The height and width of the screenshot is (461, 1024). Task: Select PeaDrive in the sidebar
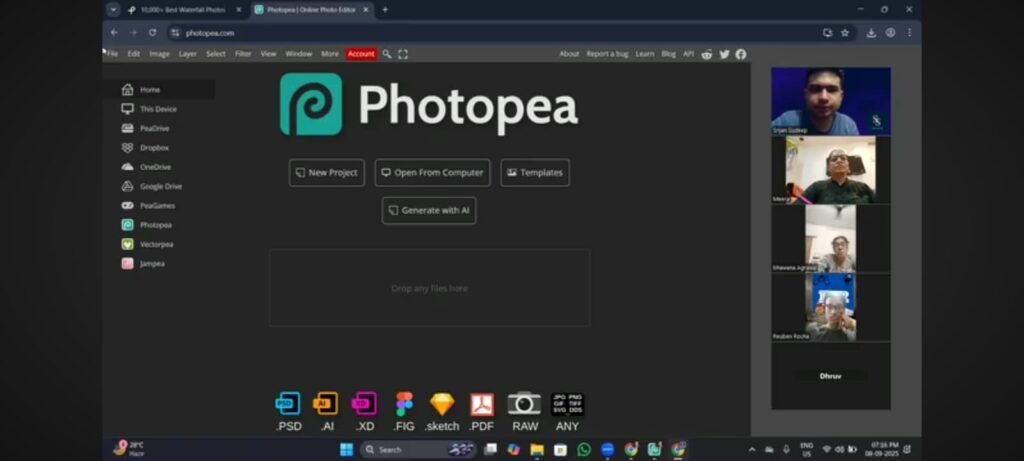click(155, 128)
